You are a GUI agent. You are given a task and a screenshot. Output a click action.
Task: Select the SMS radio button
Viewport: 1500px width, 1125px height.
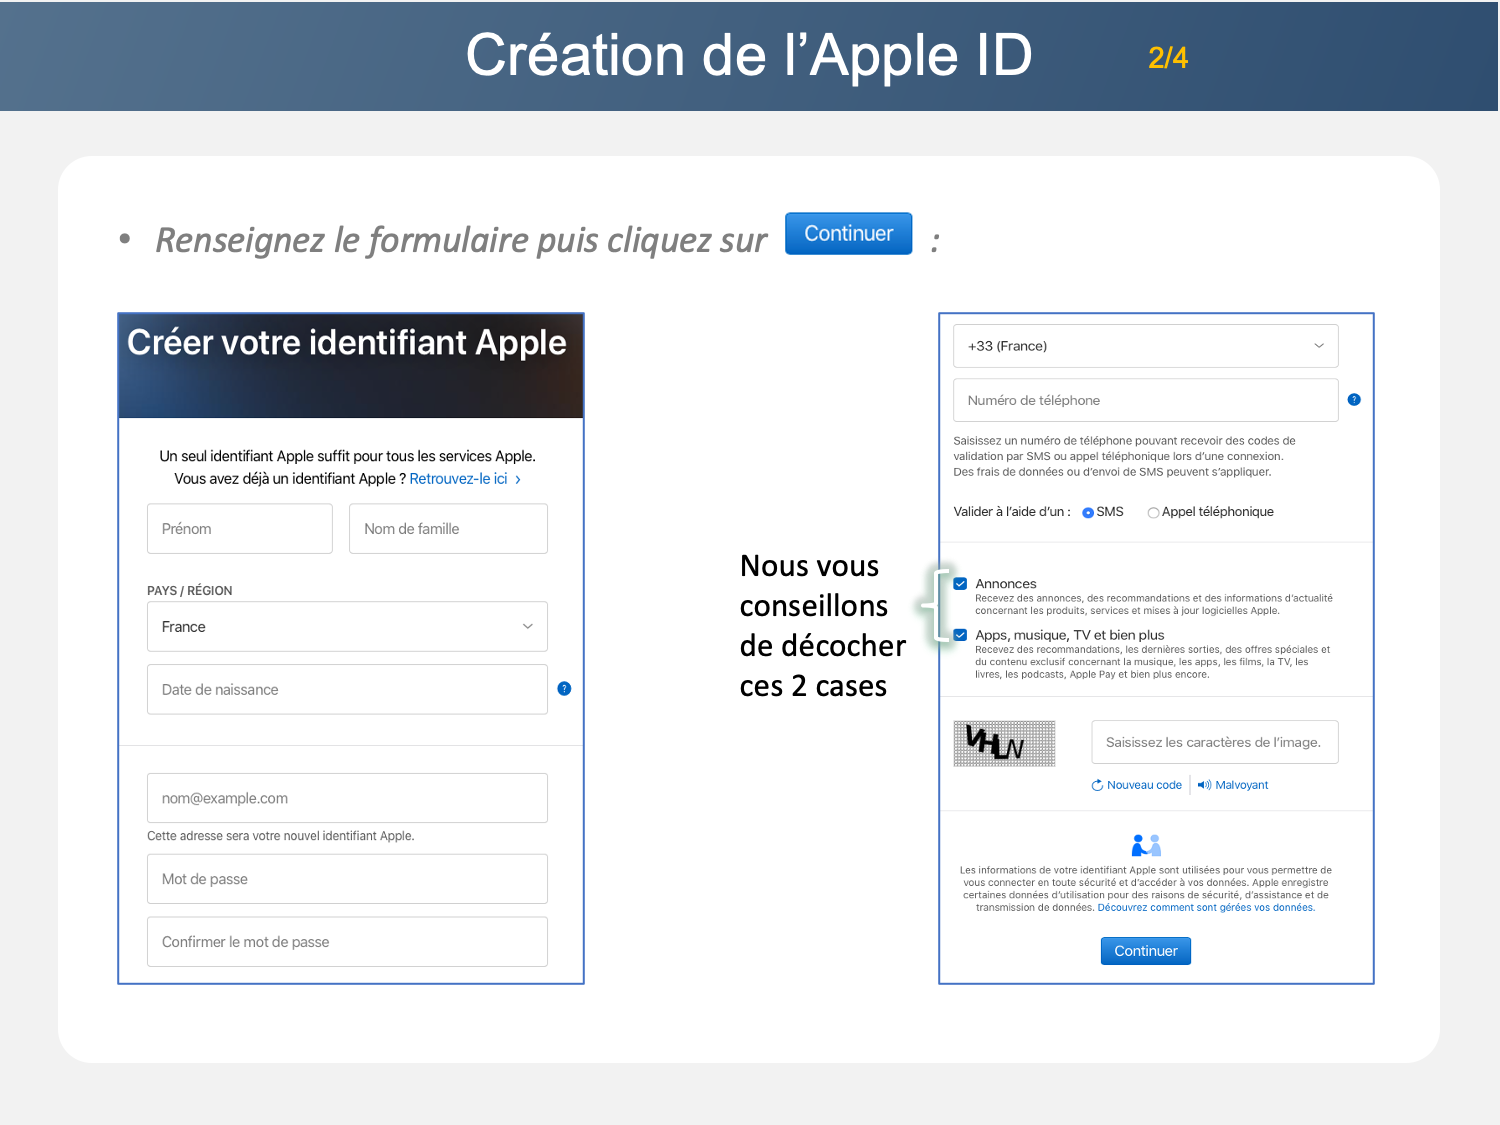1088,513
